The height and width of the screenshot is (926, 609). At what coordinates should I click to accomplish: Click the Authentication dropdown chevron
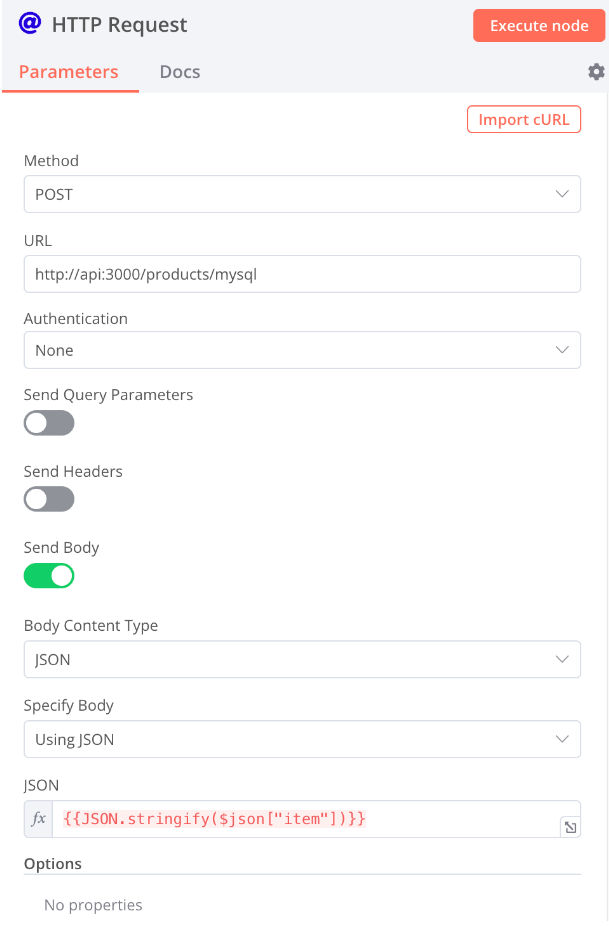[562, 350]
